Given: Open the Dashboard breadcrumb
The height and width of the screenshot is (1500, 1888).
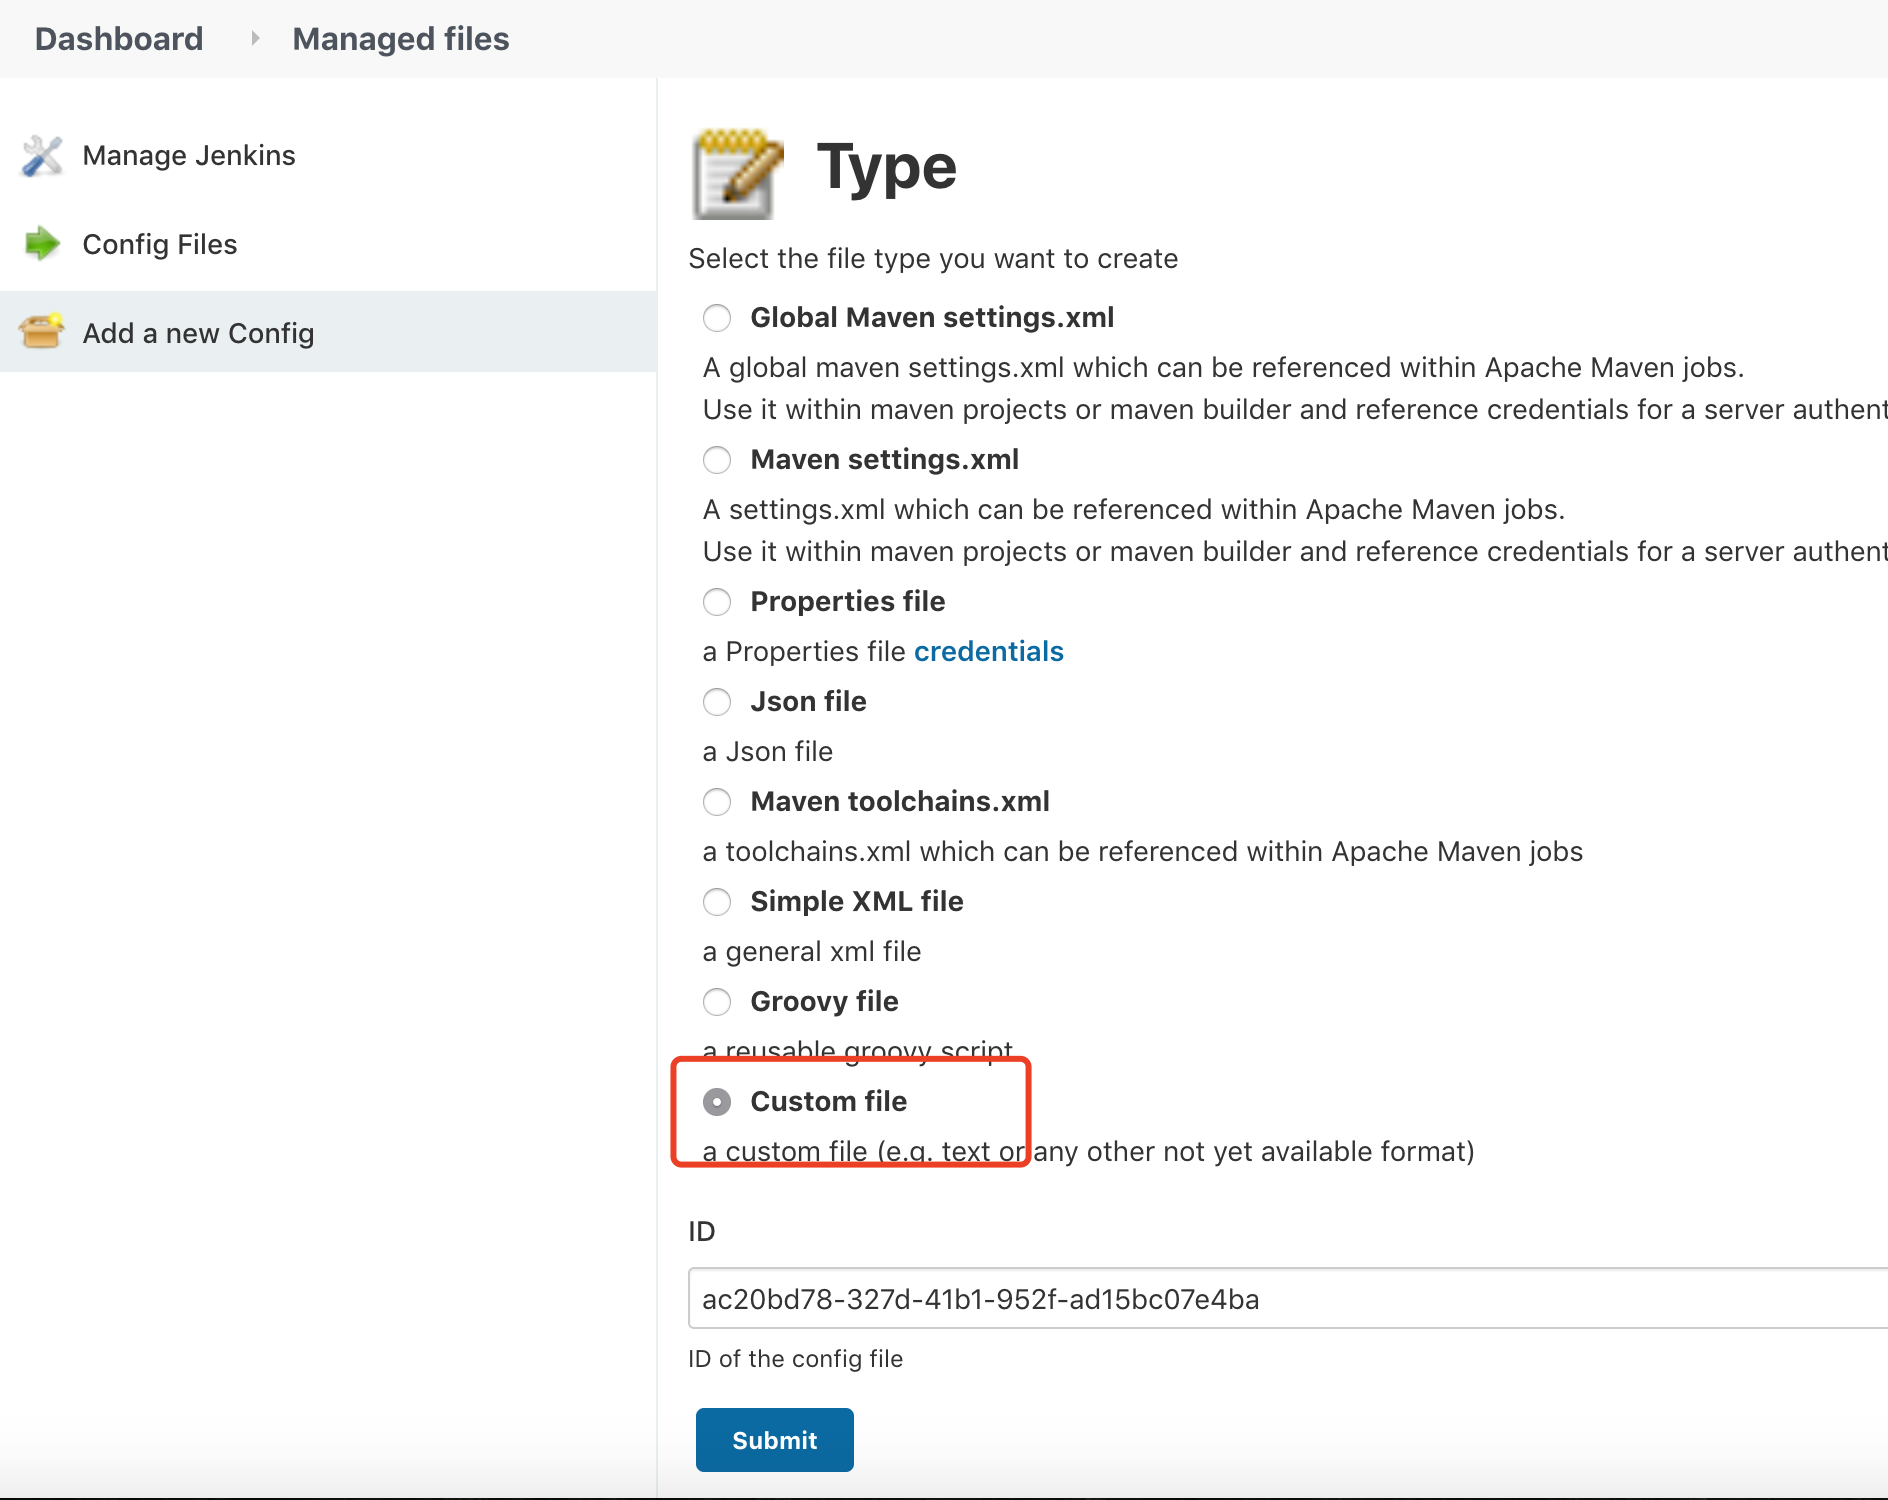Looking at the screenshot, I should (119, 39).
